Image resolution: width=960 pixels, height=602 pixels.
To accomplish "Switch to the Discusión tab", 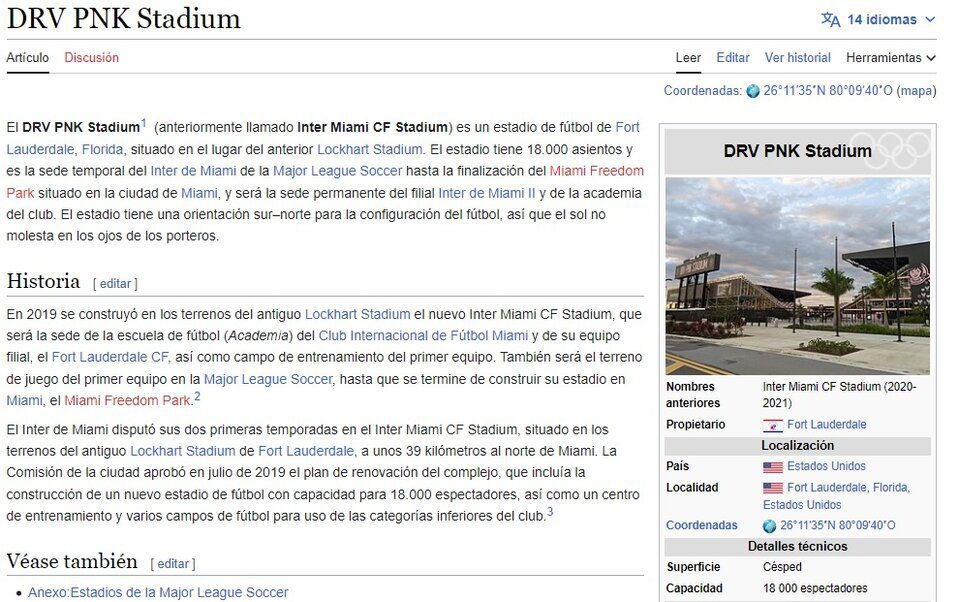I will [91, 58].
